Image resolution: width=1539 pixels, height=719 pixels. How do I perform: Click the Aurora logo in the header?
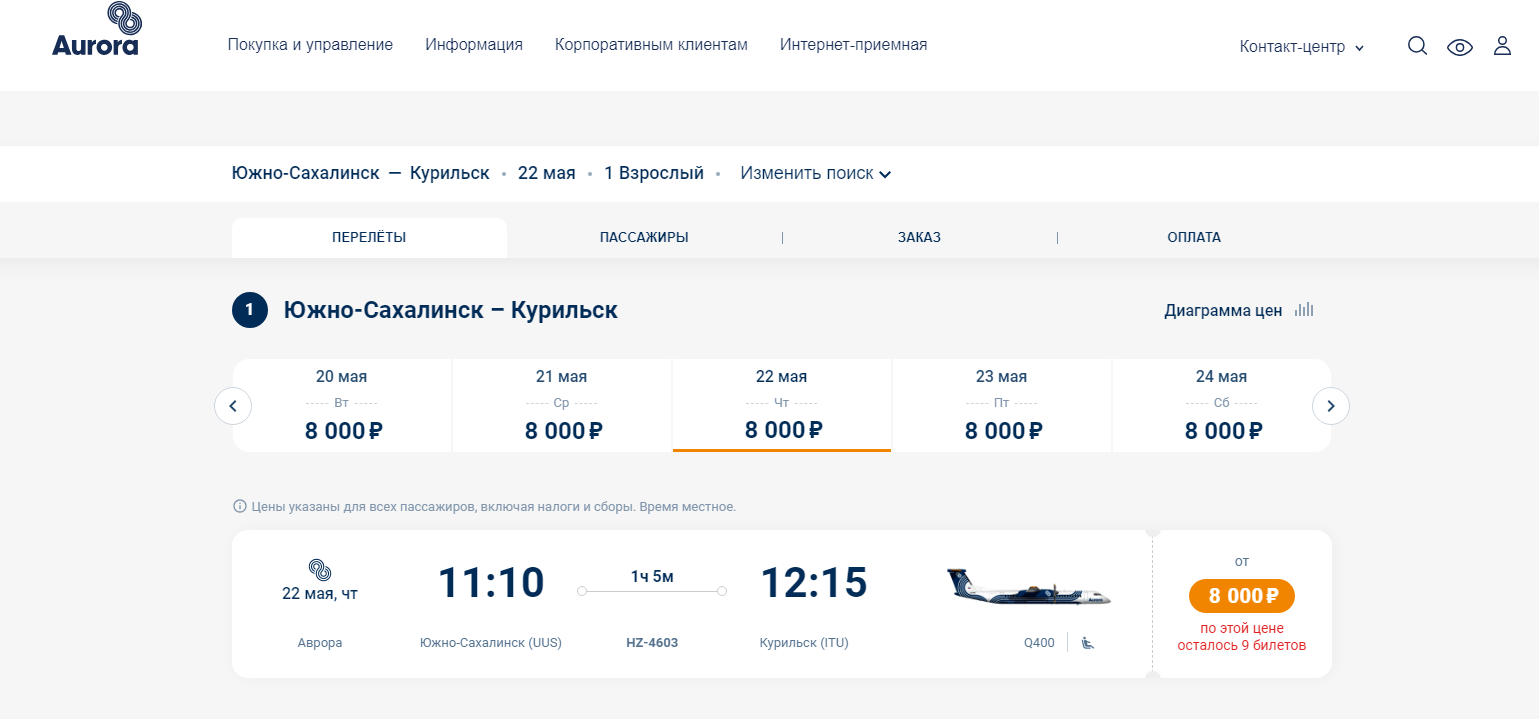coord(96,29)
